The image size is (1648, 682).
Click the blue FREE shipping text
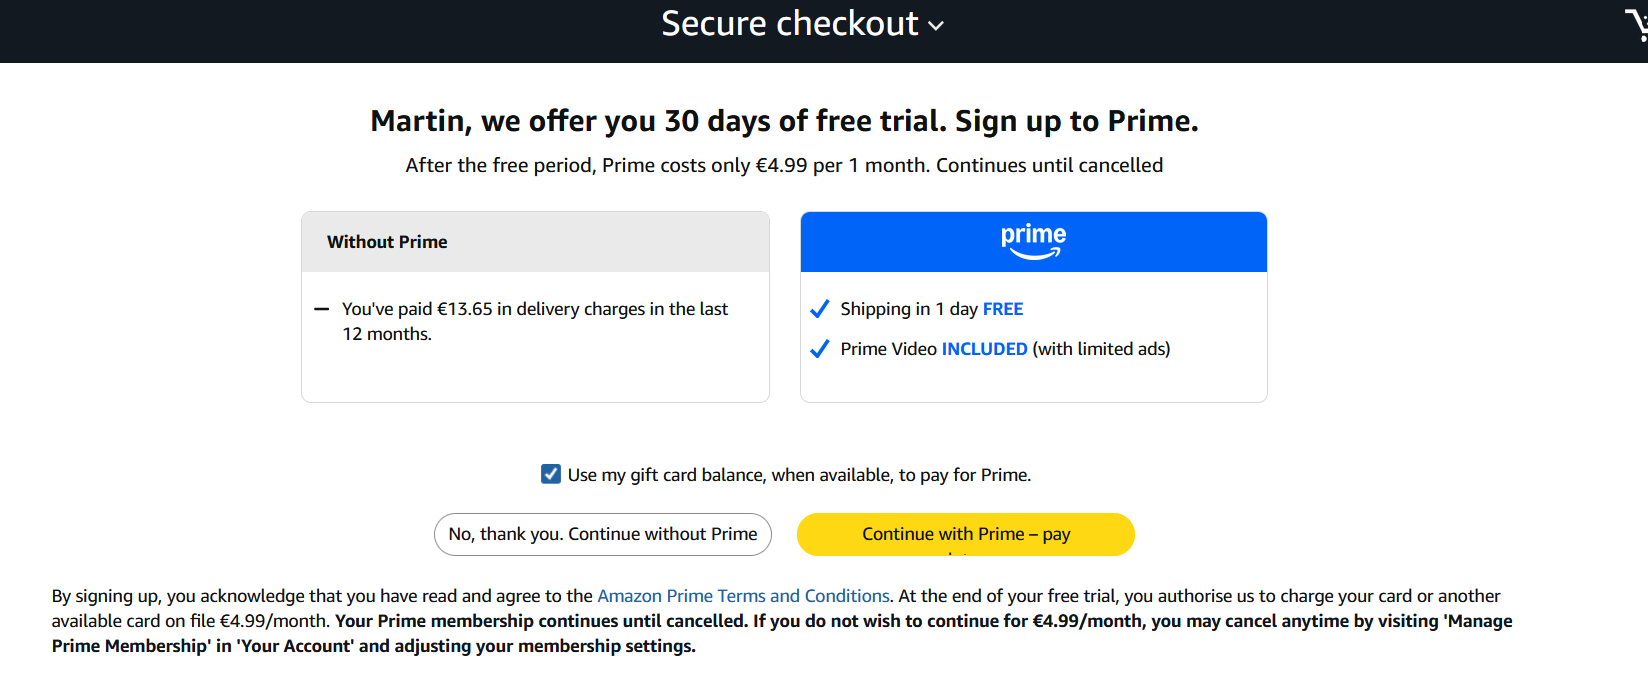coord(1003,309)
